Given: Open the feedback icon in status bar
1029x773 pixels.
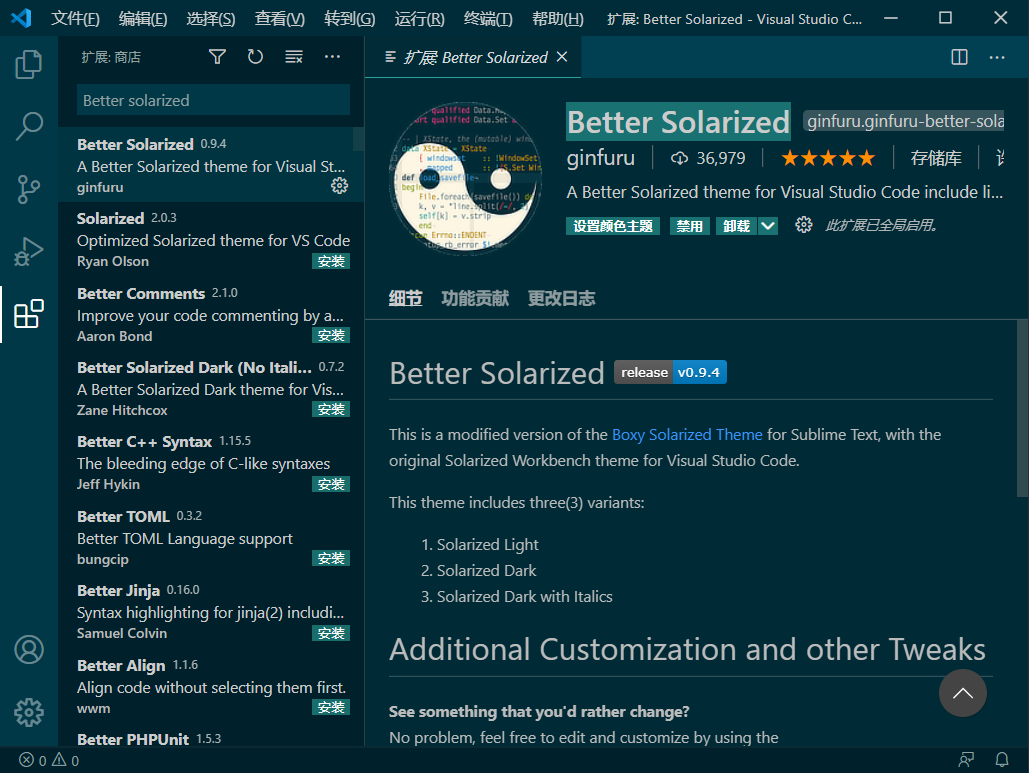Looking at the screenshot, I should point(966,760).
